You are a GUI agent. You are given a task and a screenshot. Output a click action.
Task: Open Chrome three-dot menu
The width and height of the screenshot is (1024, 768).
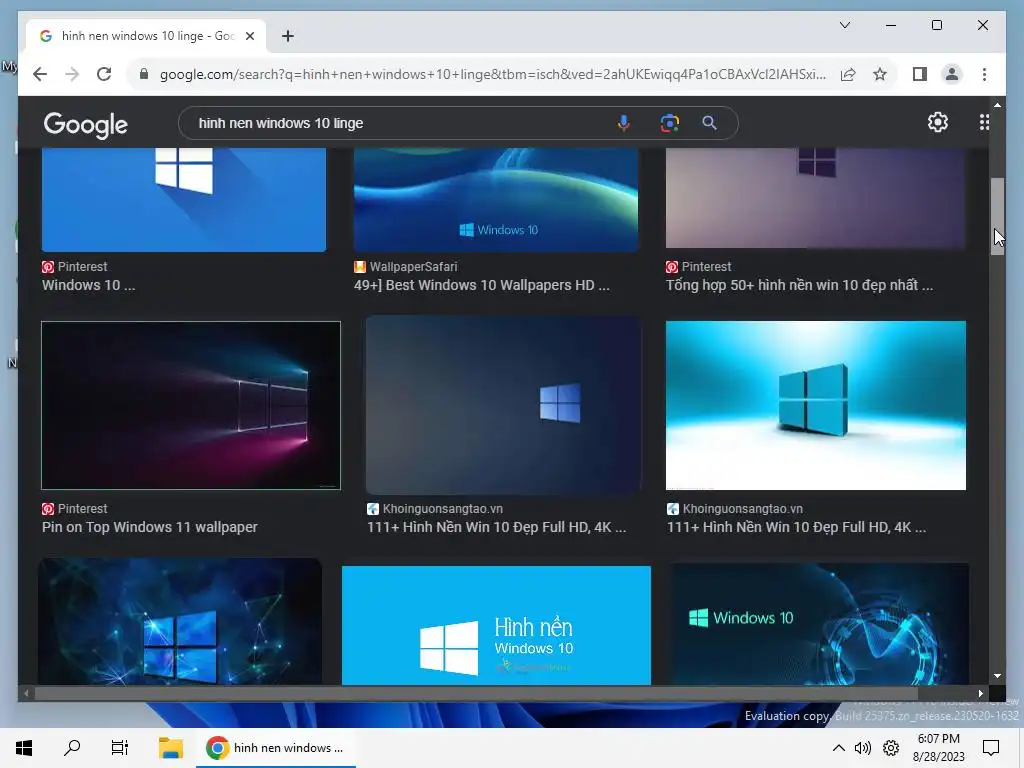coord(984,74)
